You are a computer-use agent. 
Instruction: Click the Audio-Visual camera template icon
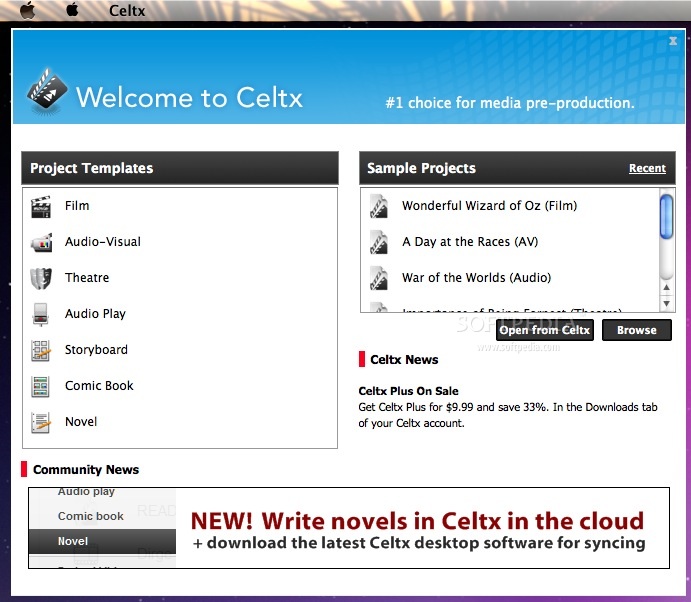click(x=41, y=243)
